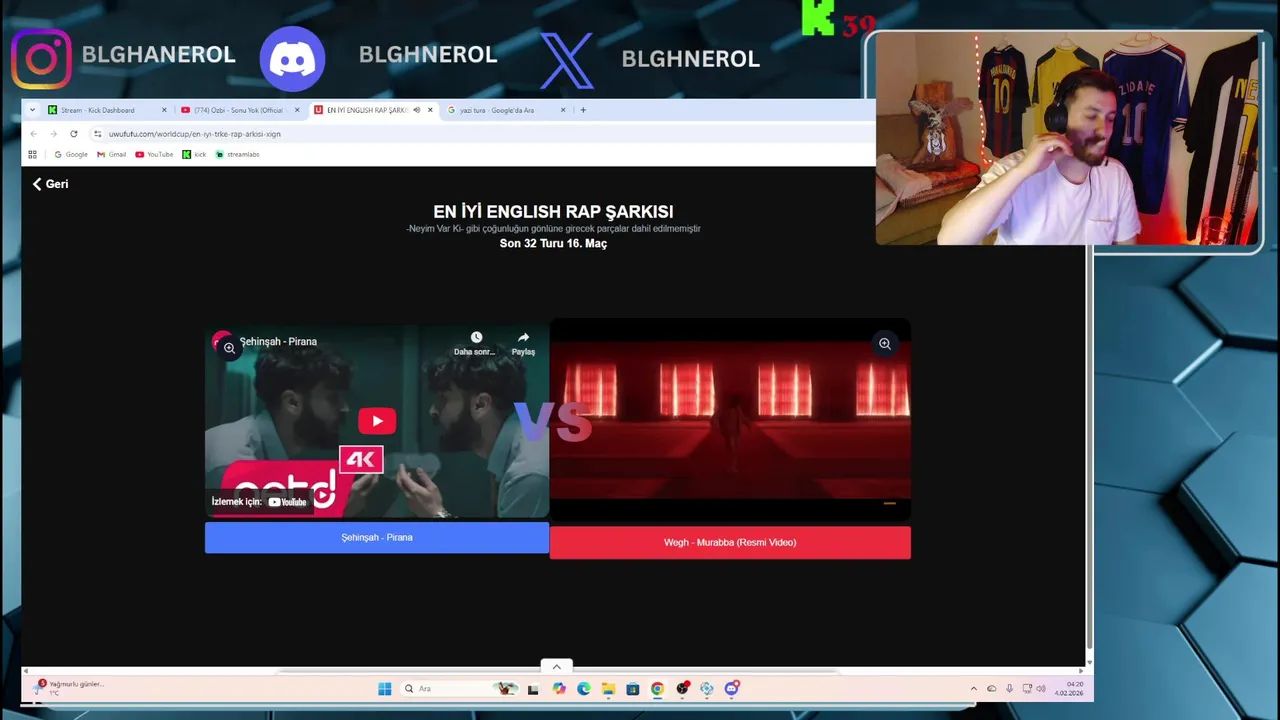Close the Ozbi - Sonu Yok tab

coord(297,110)
